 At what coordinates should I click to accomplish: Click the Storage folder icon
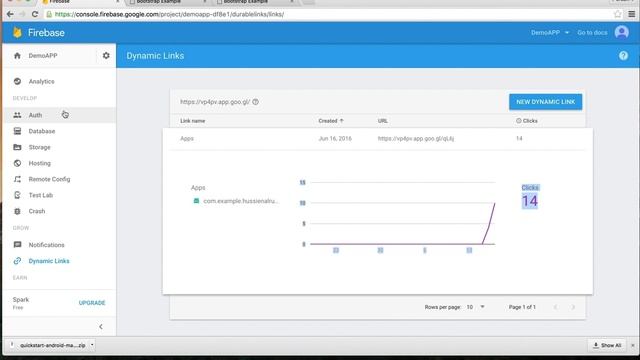pos(17,147)
